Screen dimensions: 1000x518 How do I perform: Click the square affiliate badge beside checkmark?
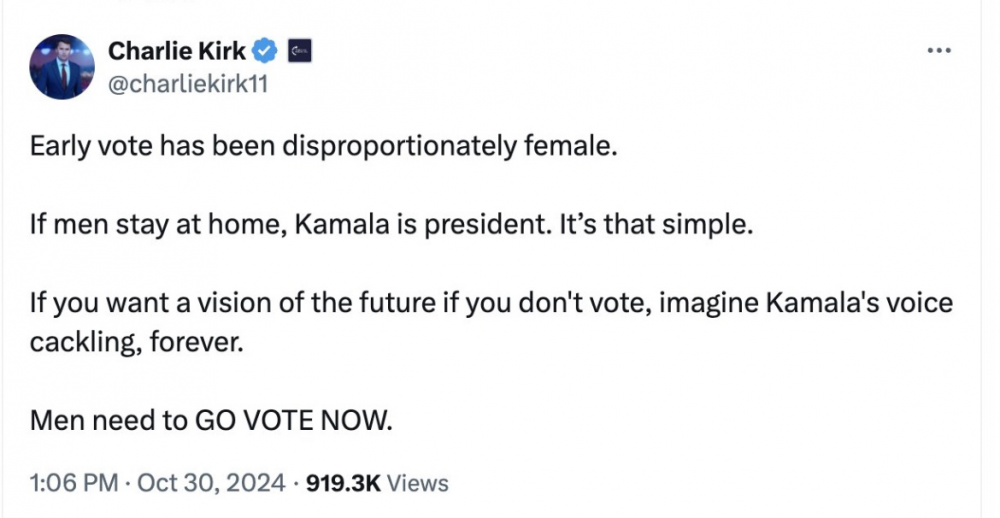[299, 50]
